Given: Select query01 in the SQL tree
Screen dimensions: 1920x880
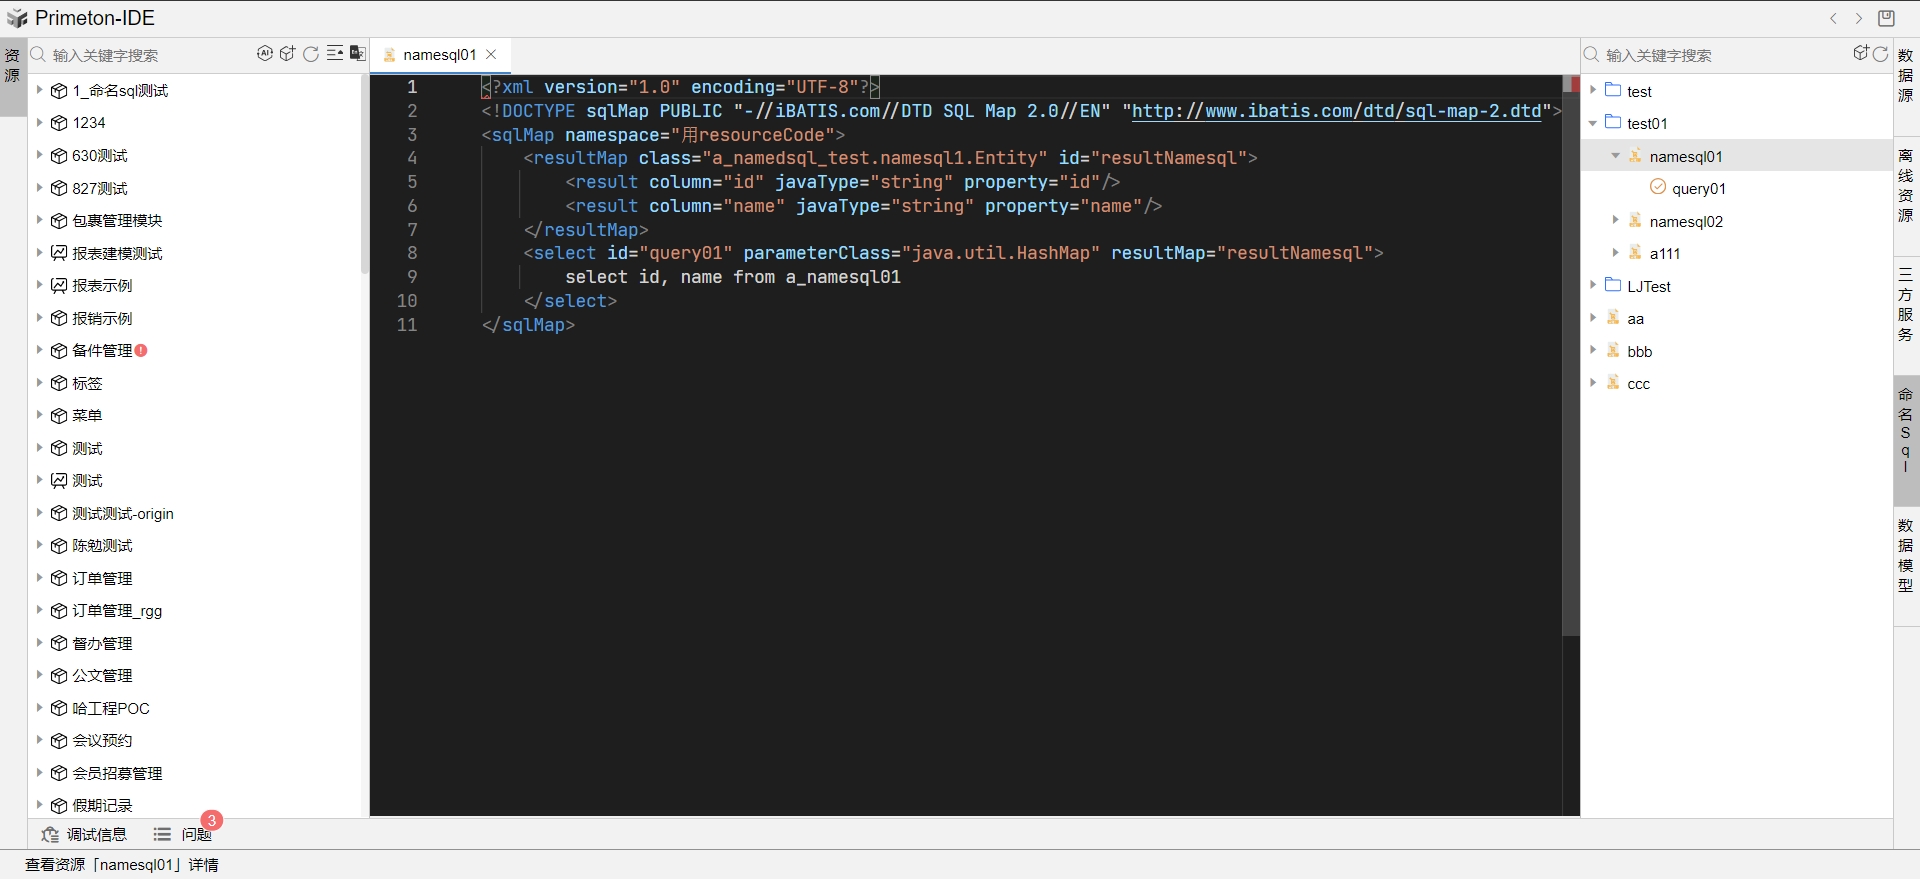Looking at the screenshot, I should [1698, 189].
